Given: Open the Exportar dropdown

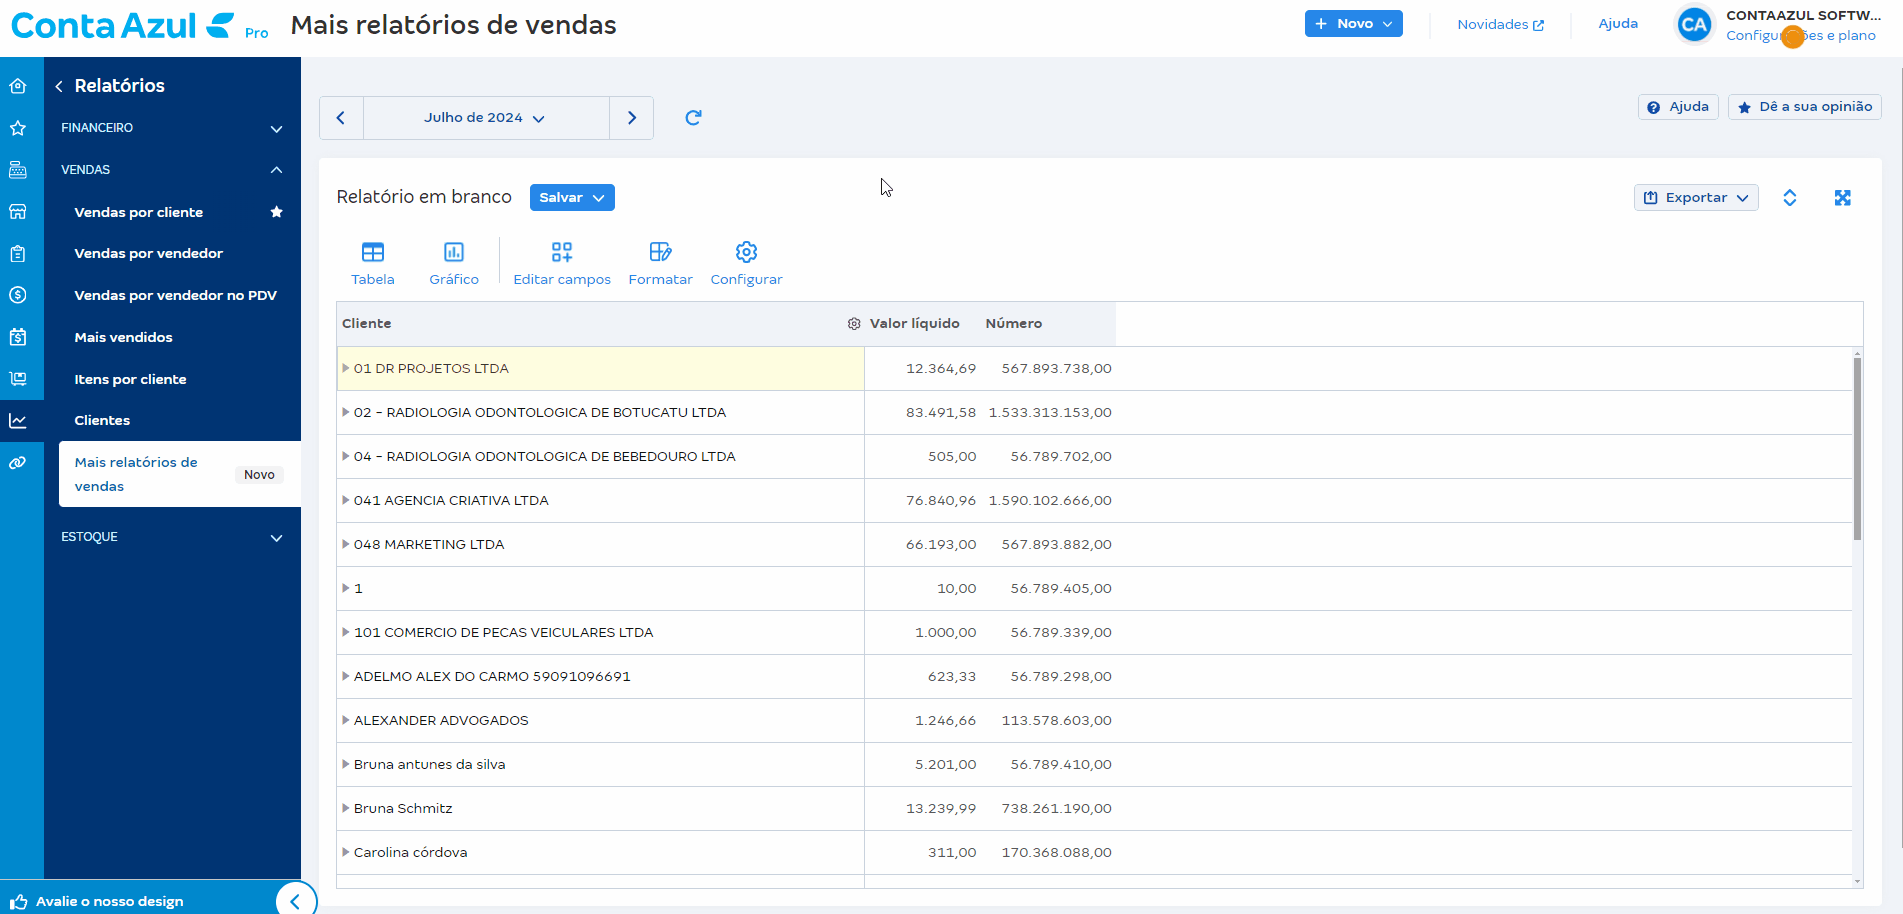Looking at the screenshot, I should [x=1696, y=198].
